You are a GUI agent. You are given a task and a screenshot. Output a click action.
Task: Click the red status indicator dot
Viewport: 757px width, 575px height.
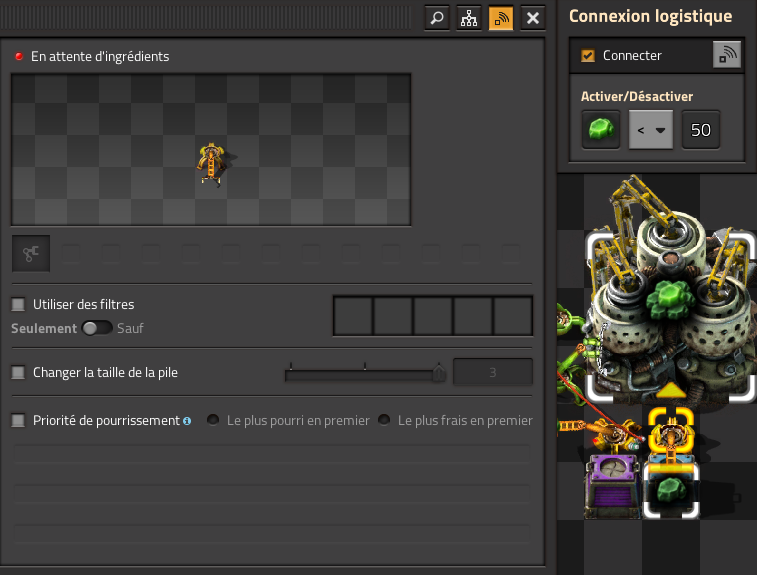pyautogui.click(x=19, y=56)
